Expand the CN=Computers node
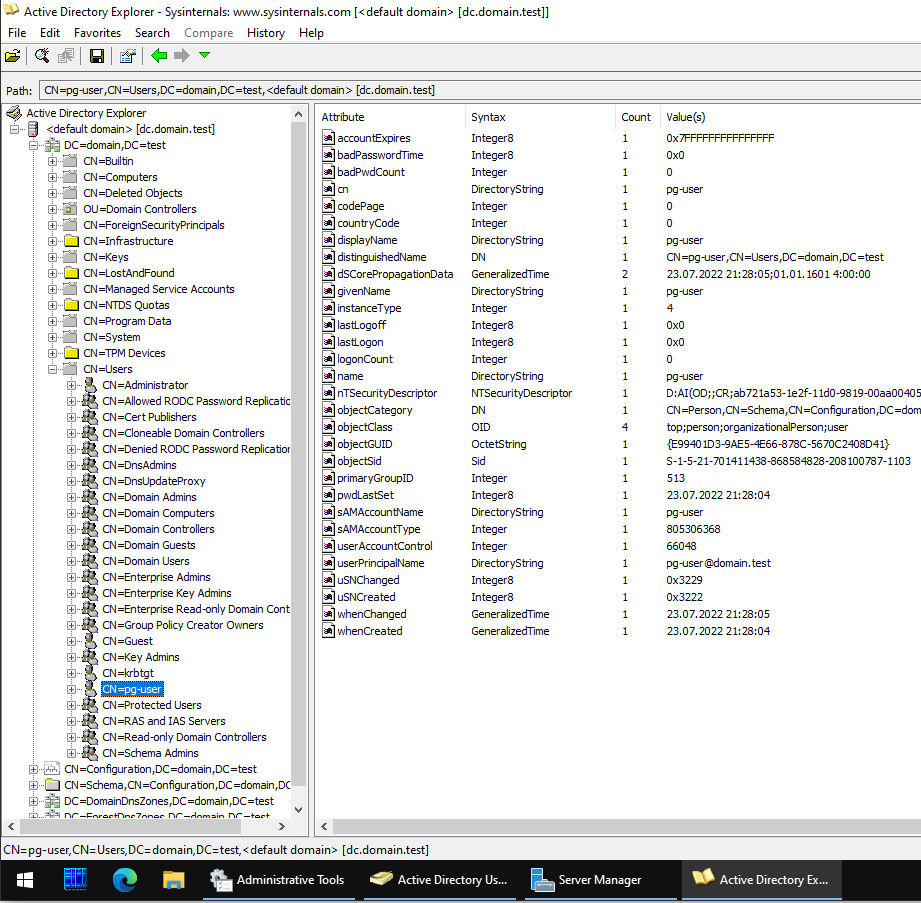921x903 pixels. [52, 177]
